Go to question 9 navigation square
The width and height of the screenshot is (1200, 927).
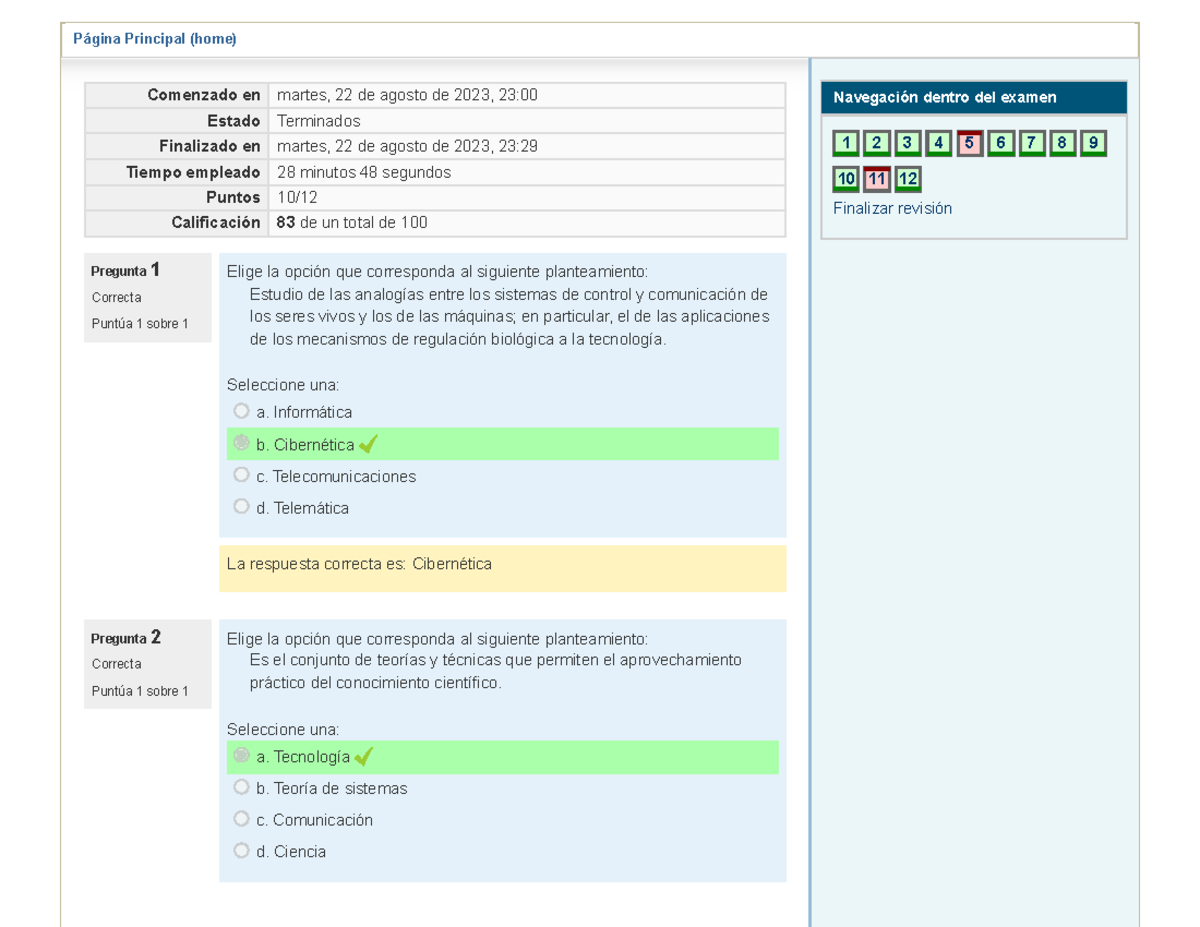(x=1093, y=143)
